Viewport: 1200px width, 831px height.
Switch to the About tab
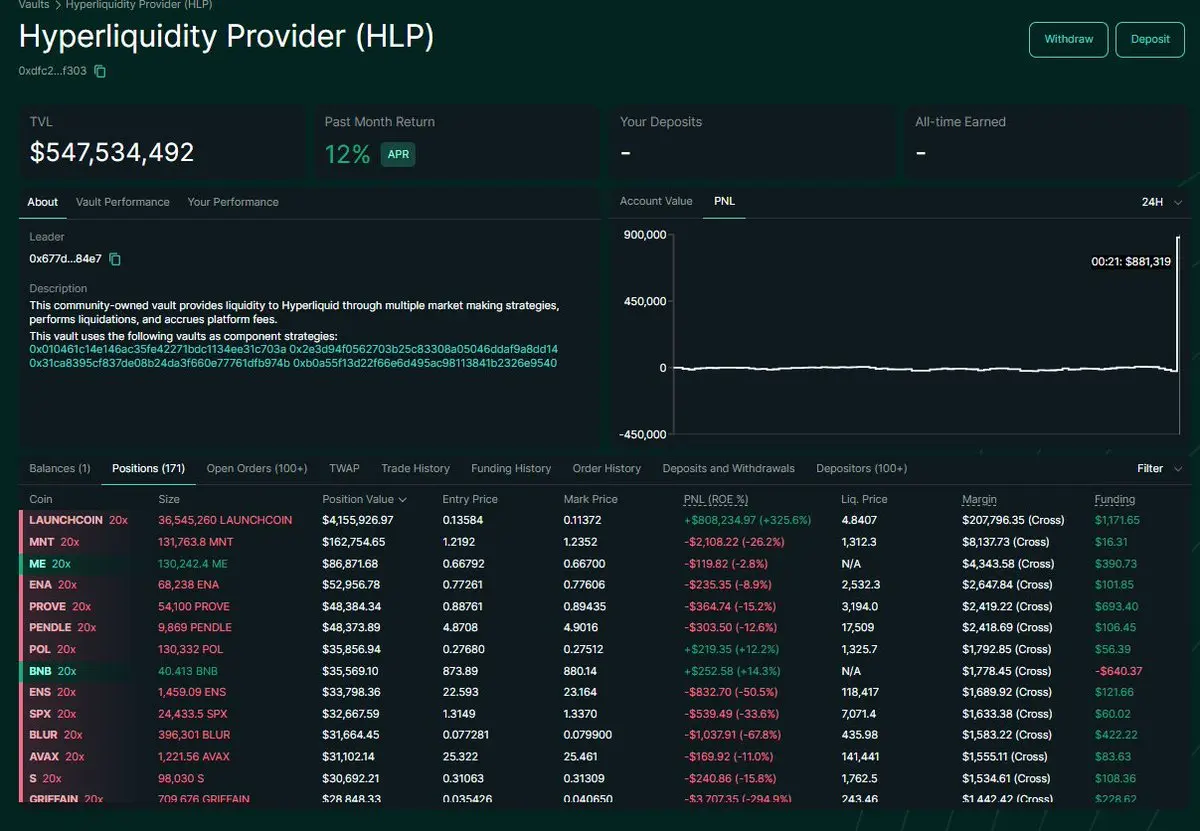[42, 202]
